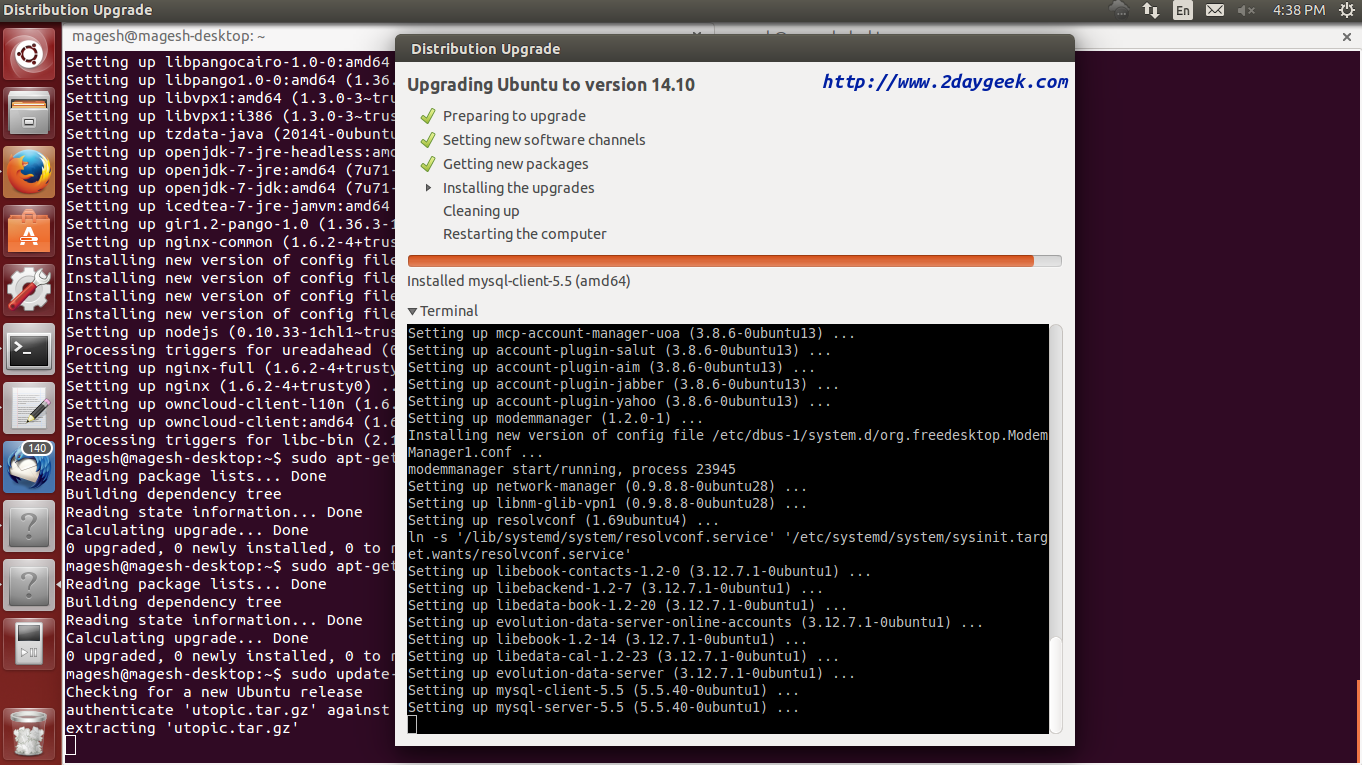Open the messaging envelope indicator

1215,10
